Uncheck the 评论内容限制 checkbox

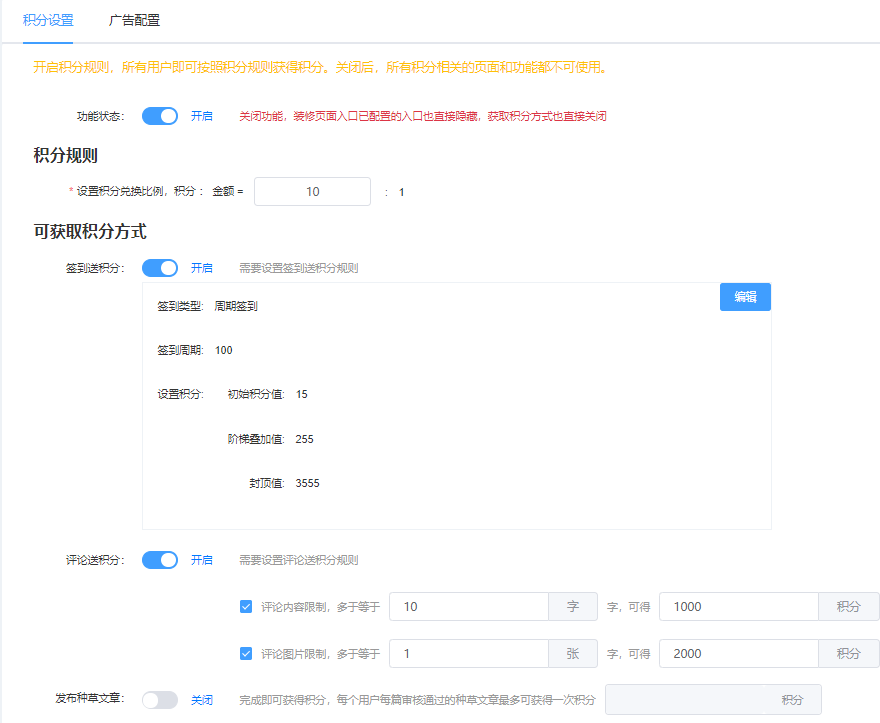pyautogui.click(x=246, y=606)
